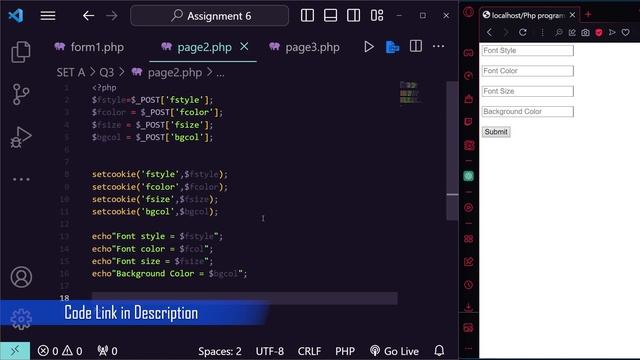Expand the SET A breadcrumb
640x360 pixels.
[x=71, y=73]
